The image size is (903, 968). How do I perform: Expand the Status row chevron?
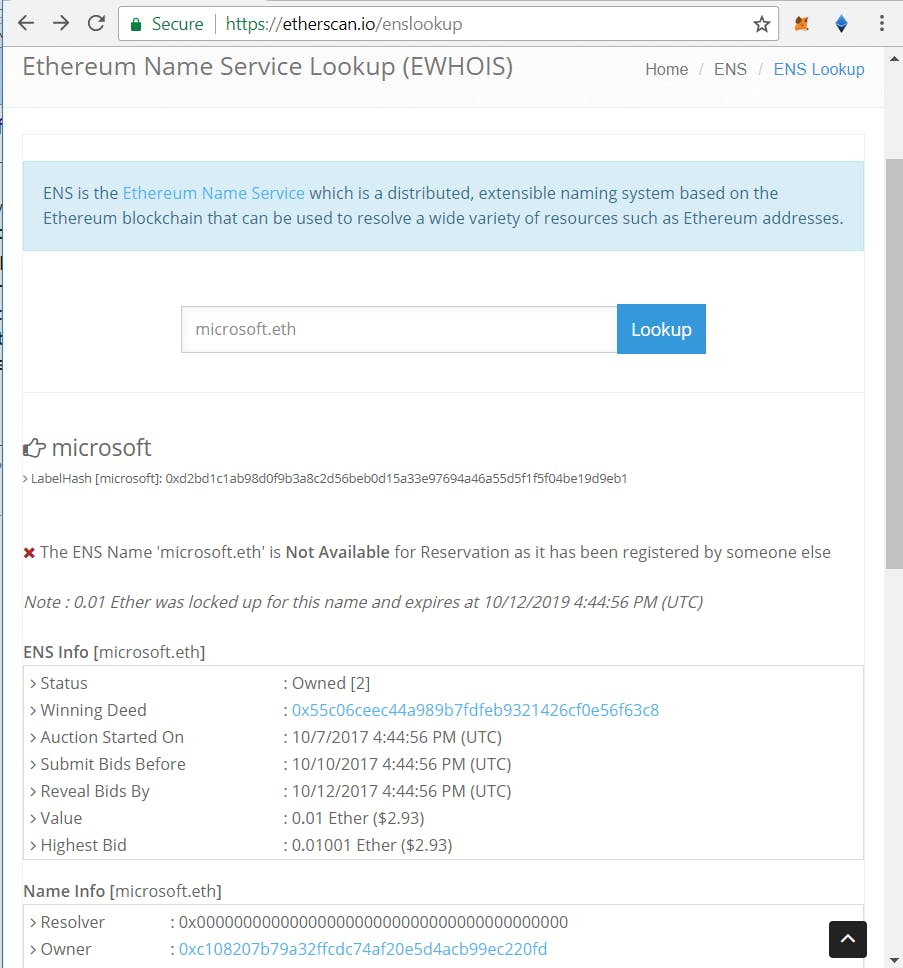click(33, 683)
